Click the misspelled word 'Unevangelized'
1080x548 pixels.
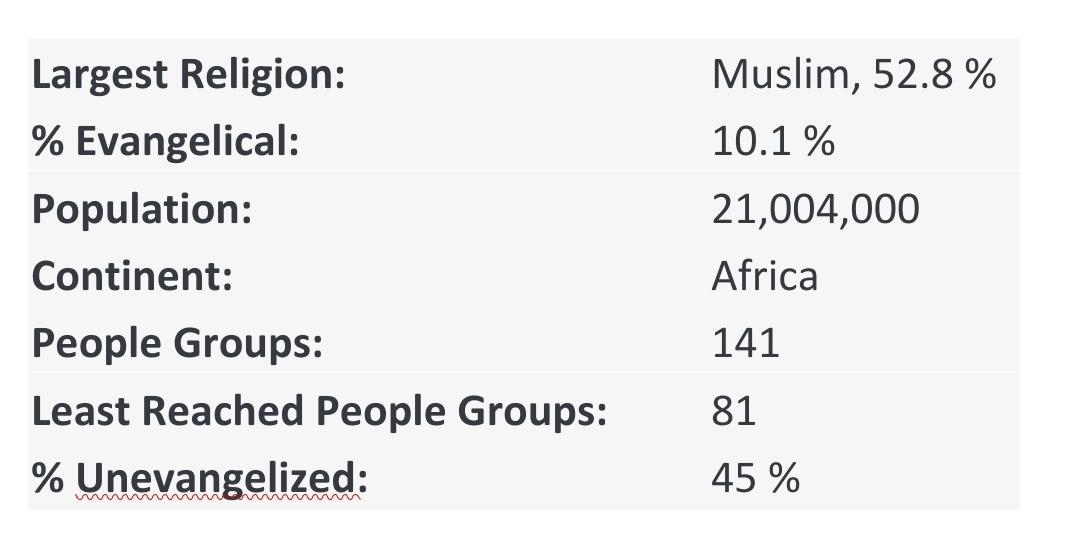coord(217,478)
